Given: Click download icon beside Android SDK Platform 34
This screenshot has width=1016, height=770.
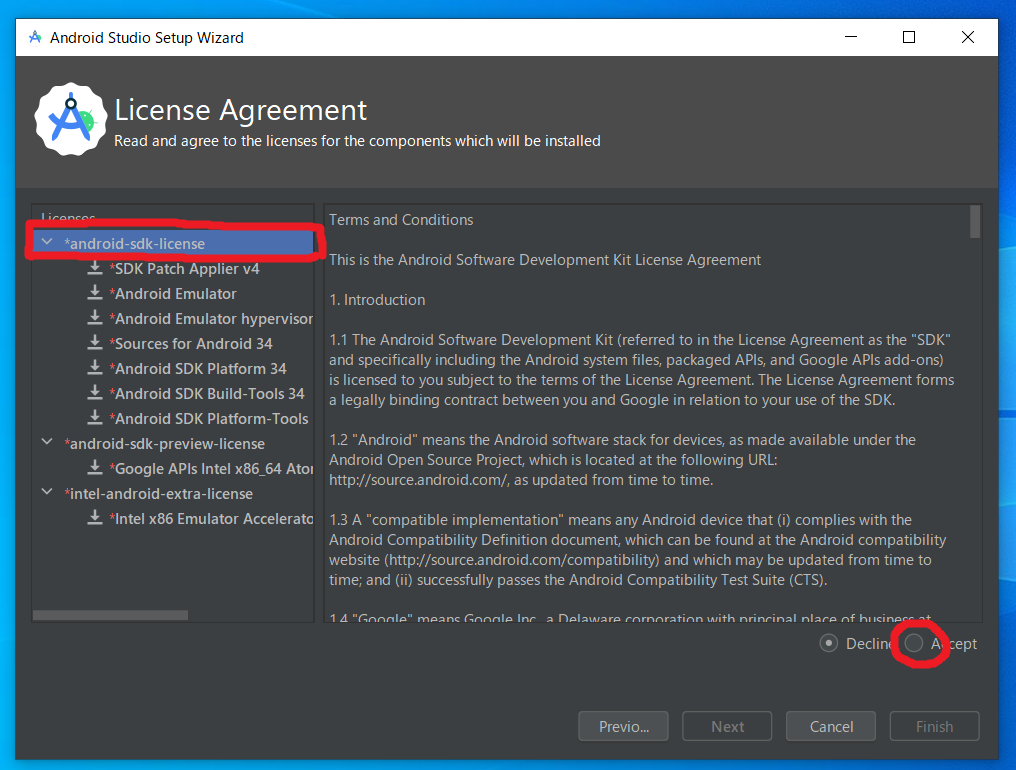Looking at the screenshot, I should click(x=95, y=368).
